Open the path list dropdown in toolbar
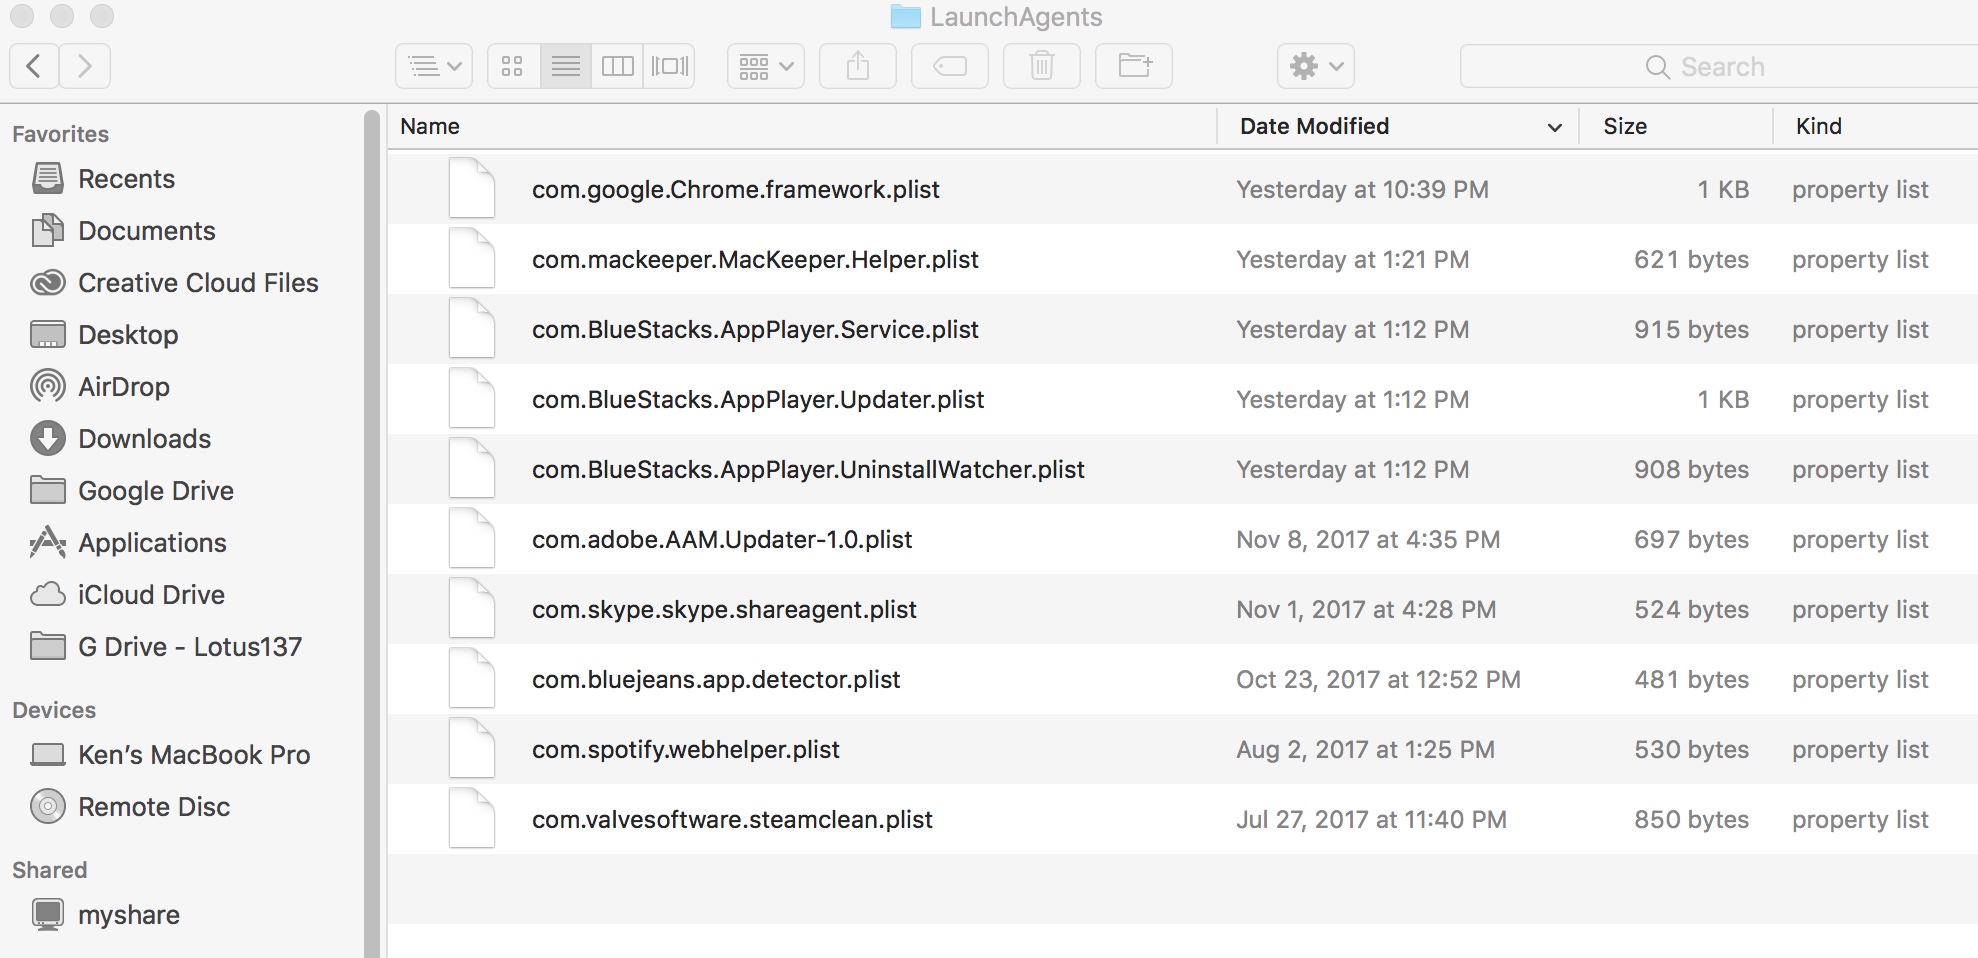The width and height of the screenshot is (1978, 958). click(x=434, y=66)
